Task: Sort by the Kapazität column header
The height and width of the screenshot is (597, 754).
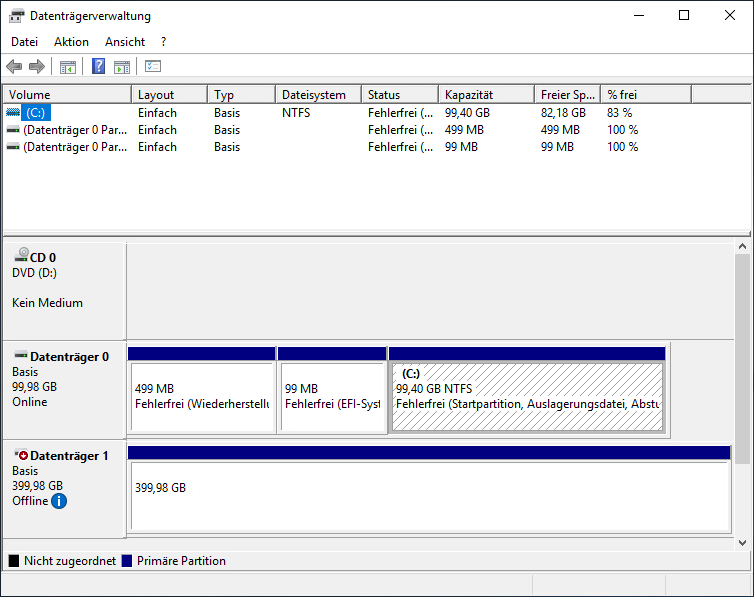Action: click(x=485, y=95)
